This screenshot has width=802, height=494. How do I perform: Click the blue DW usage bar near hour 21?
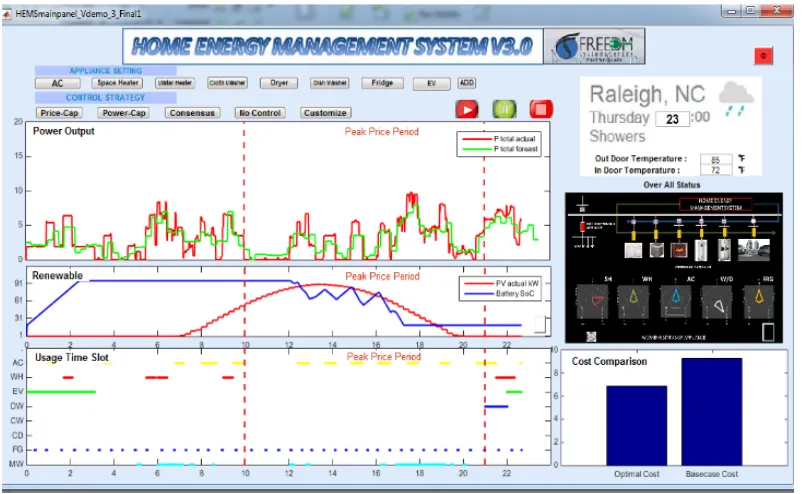point(496,407)
